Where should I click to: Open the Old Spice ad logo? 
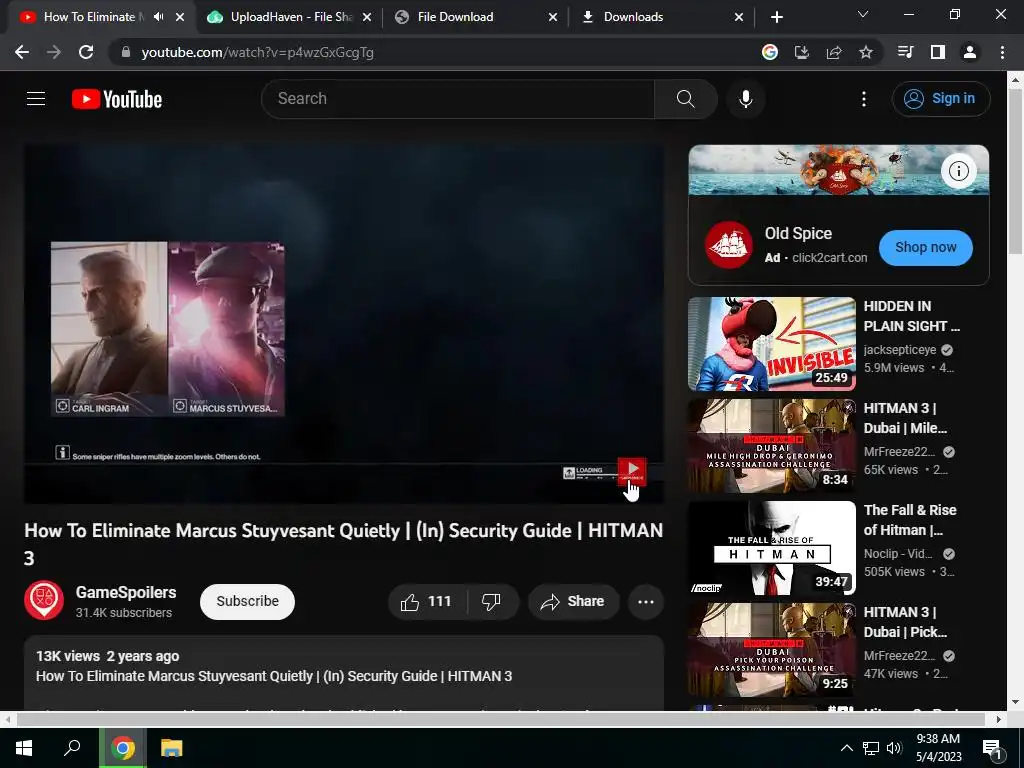click(728, 245)
